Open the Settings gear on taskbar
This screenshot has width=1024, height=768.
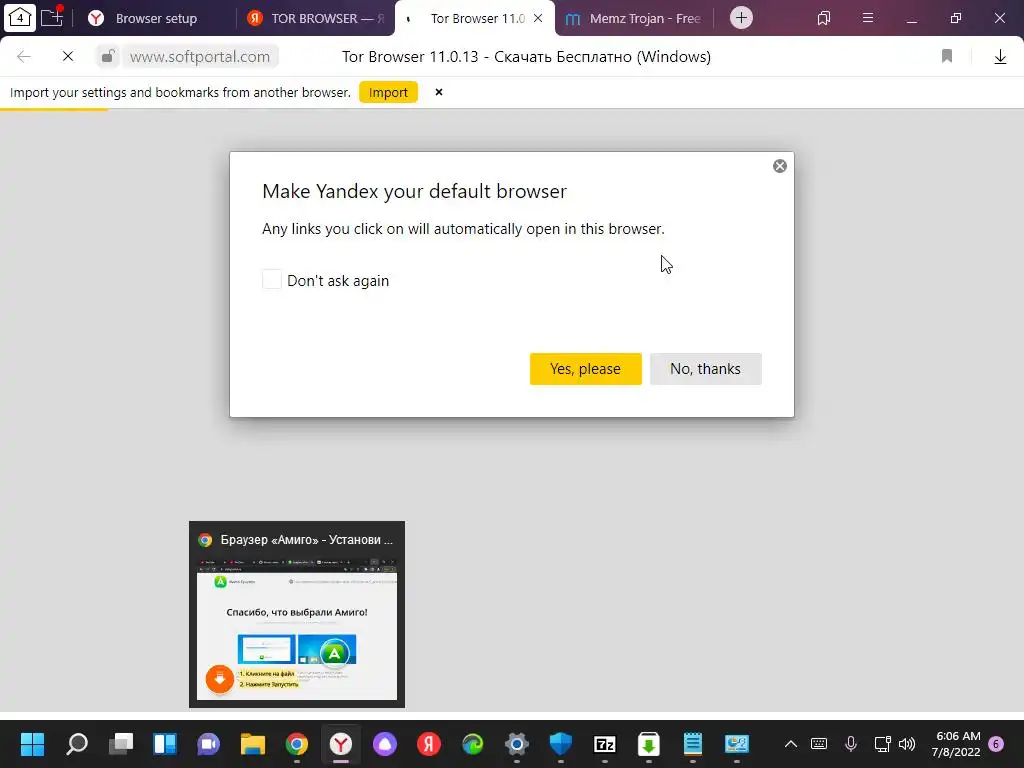517,744
